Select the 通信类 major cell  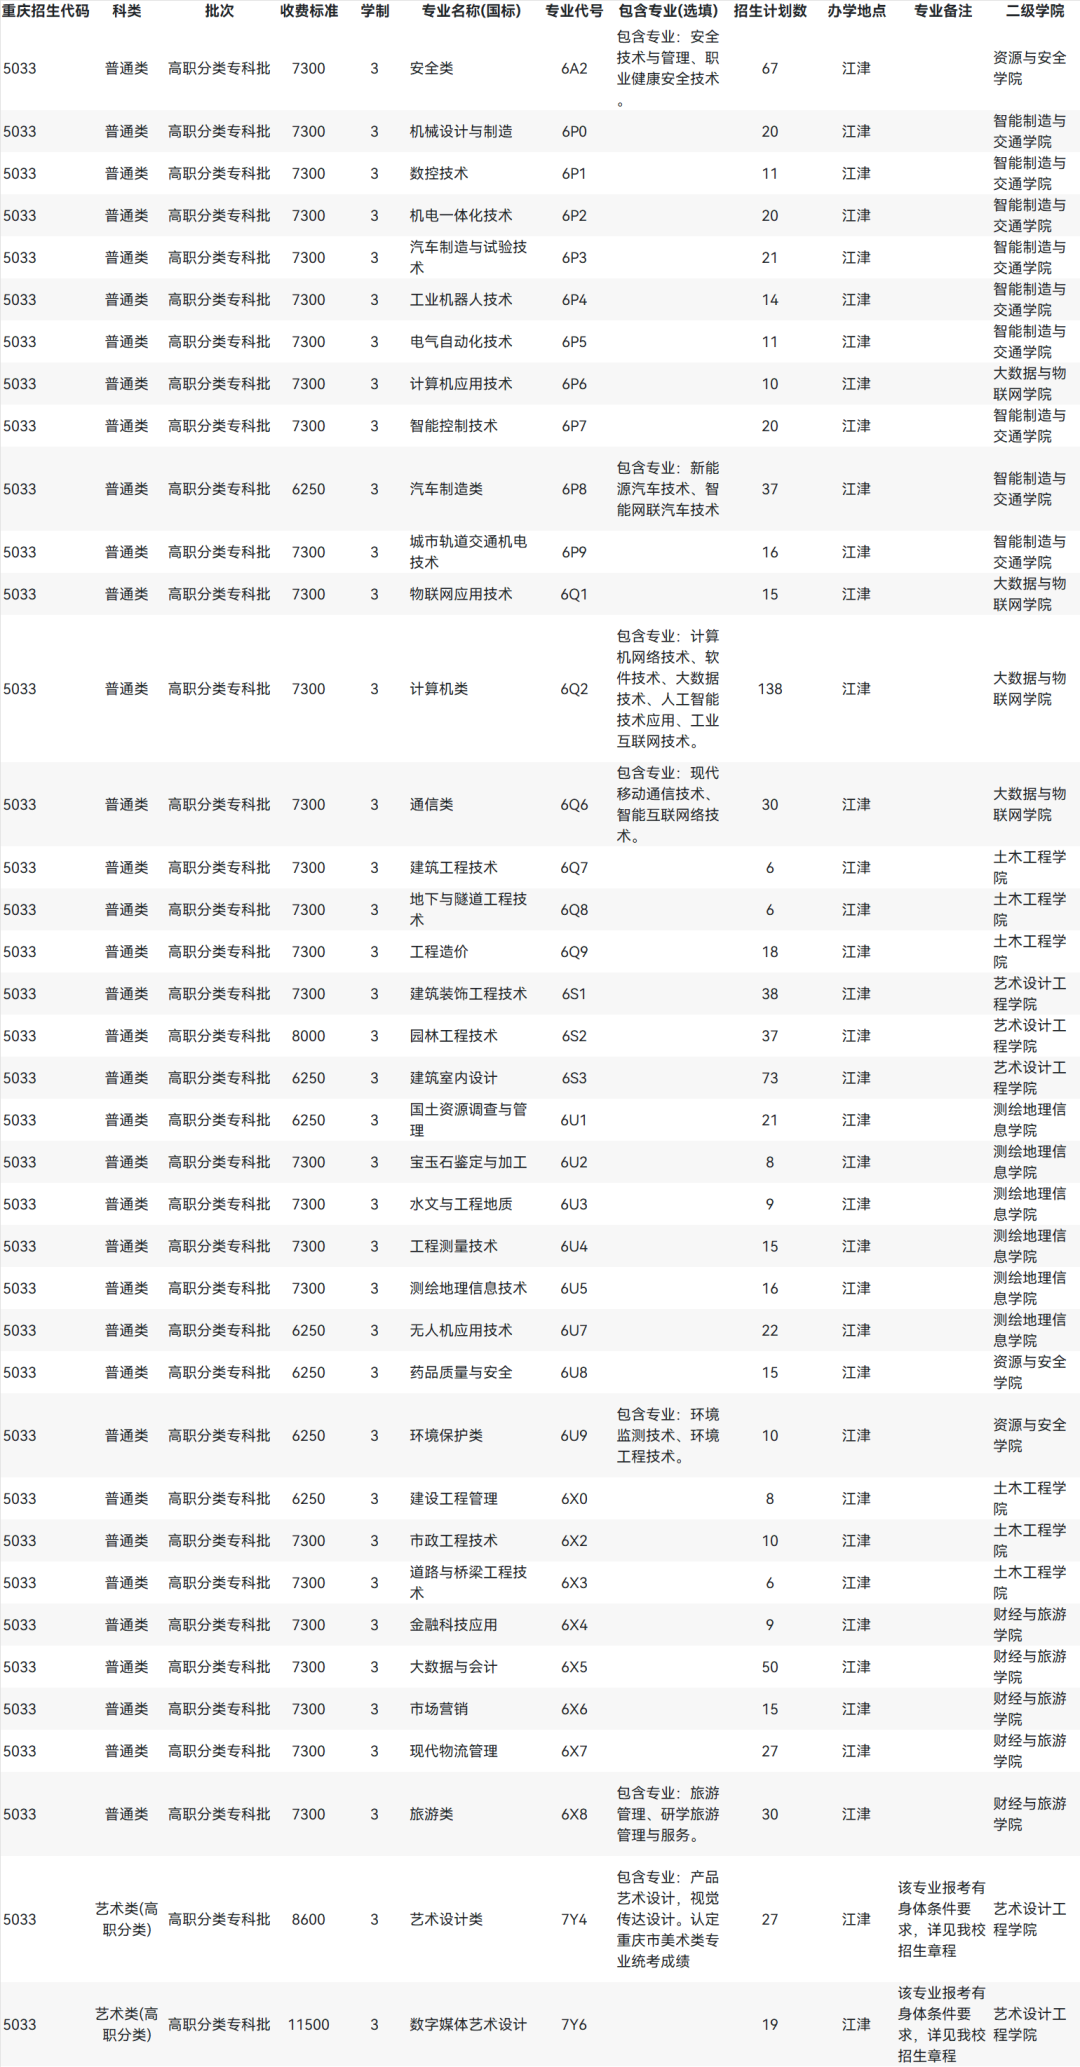click(432, 805)
